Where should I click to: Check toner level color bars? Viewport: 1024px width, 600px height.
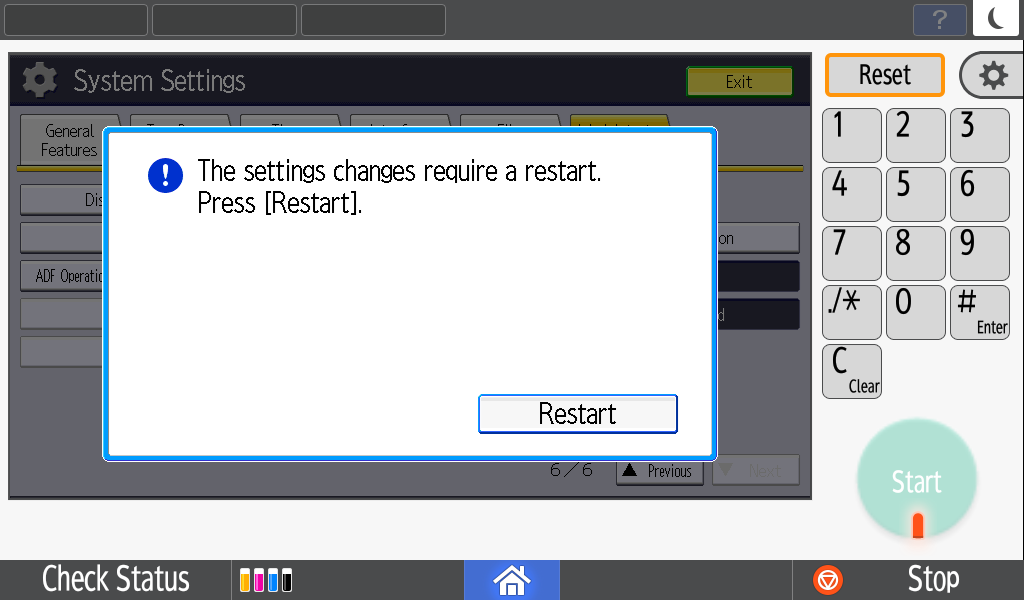[x=266, y=580]
